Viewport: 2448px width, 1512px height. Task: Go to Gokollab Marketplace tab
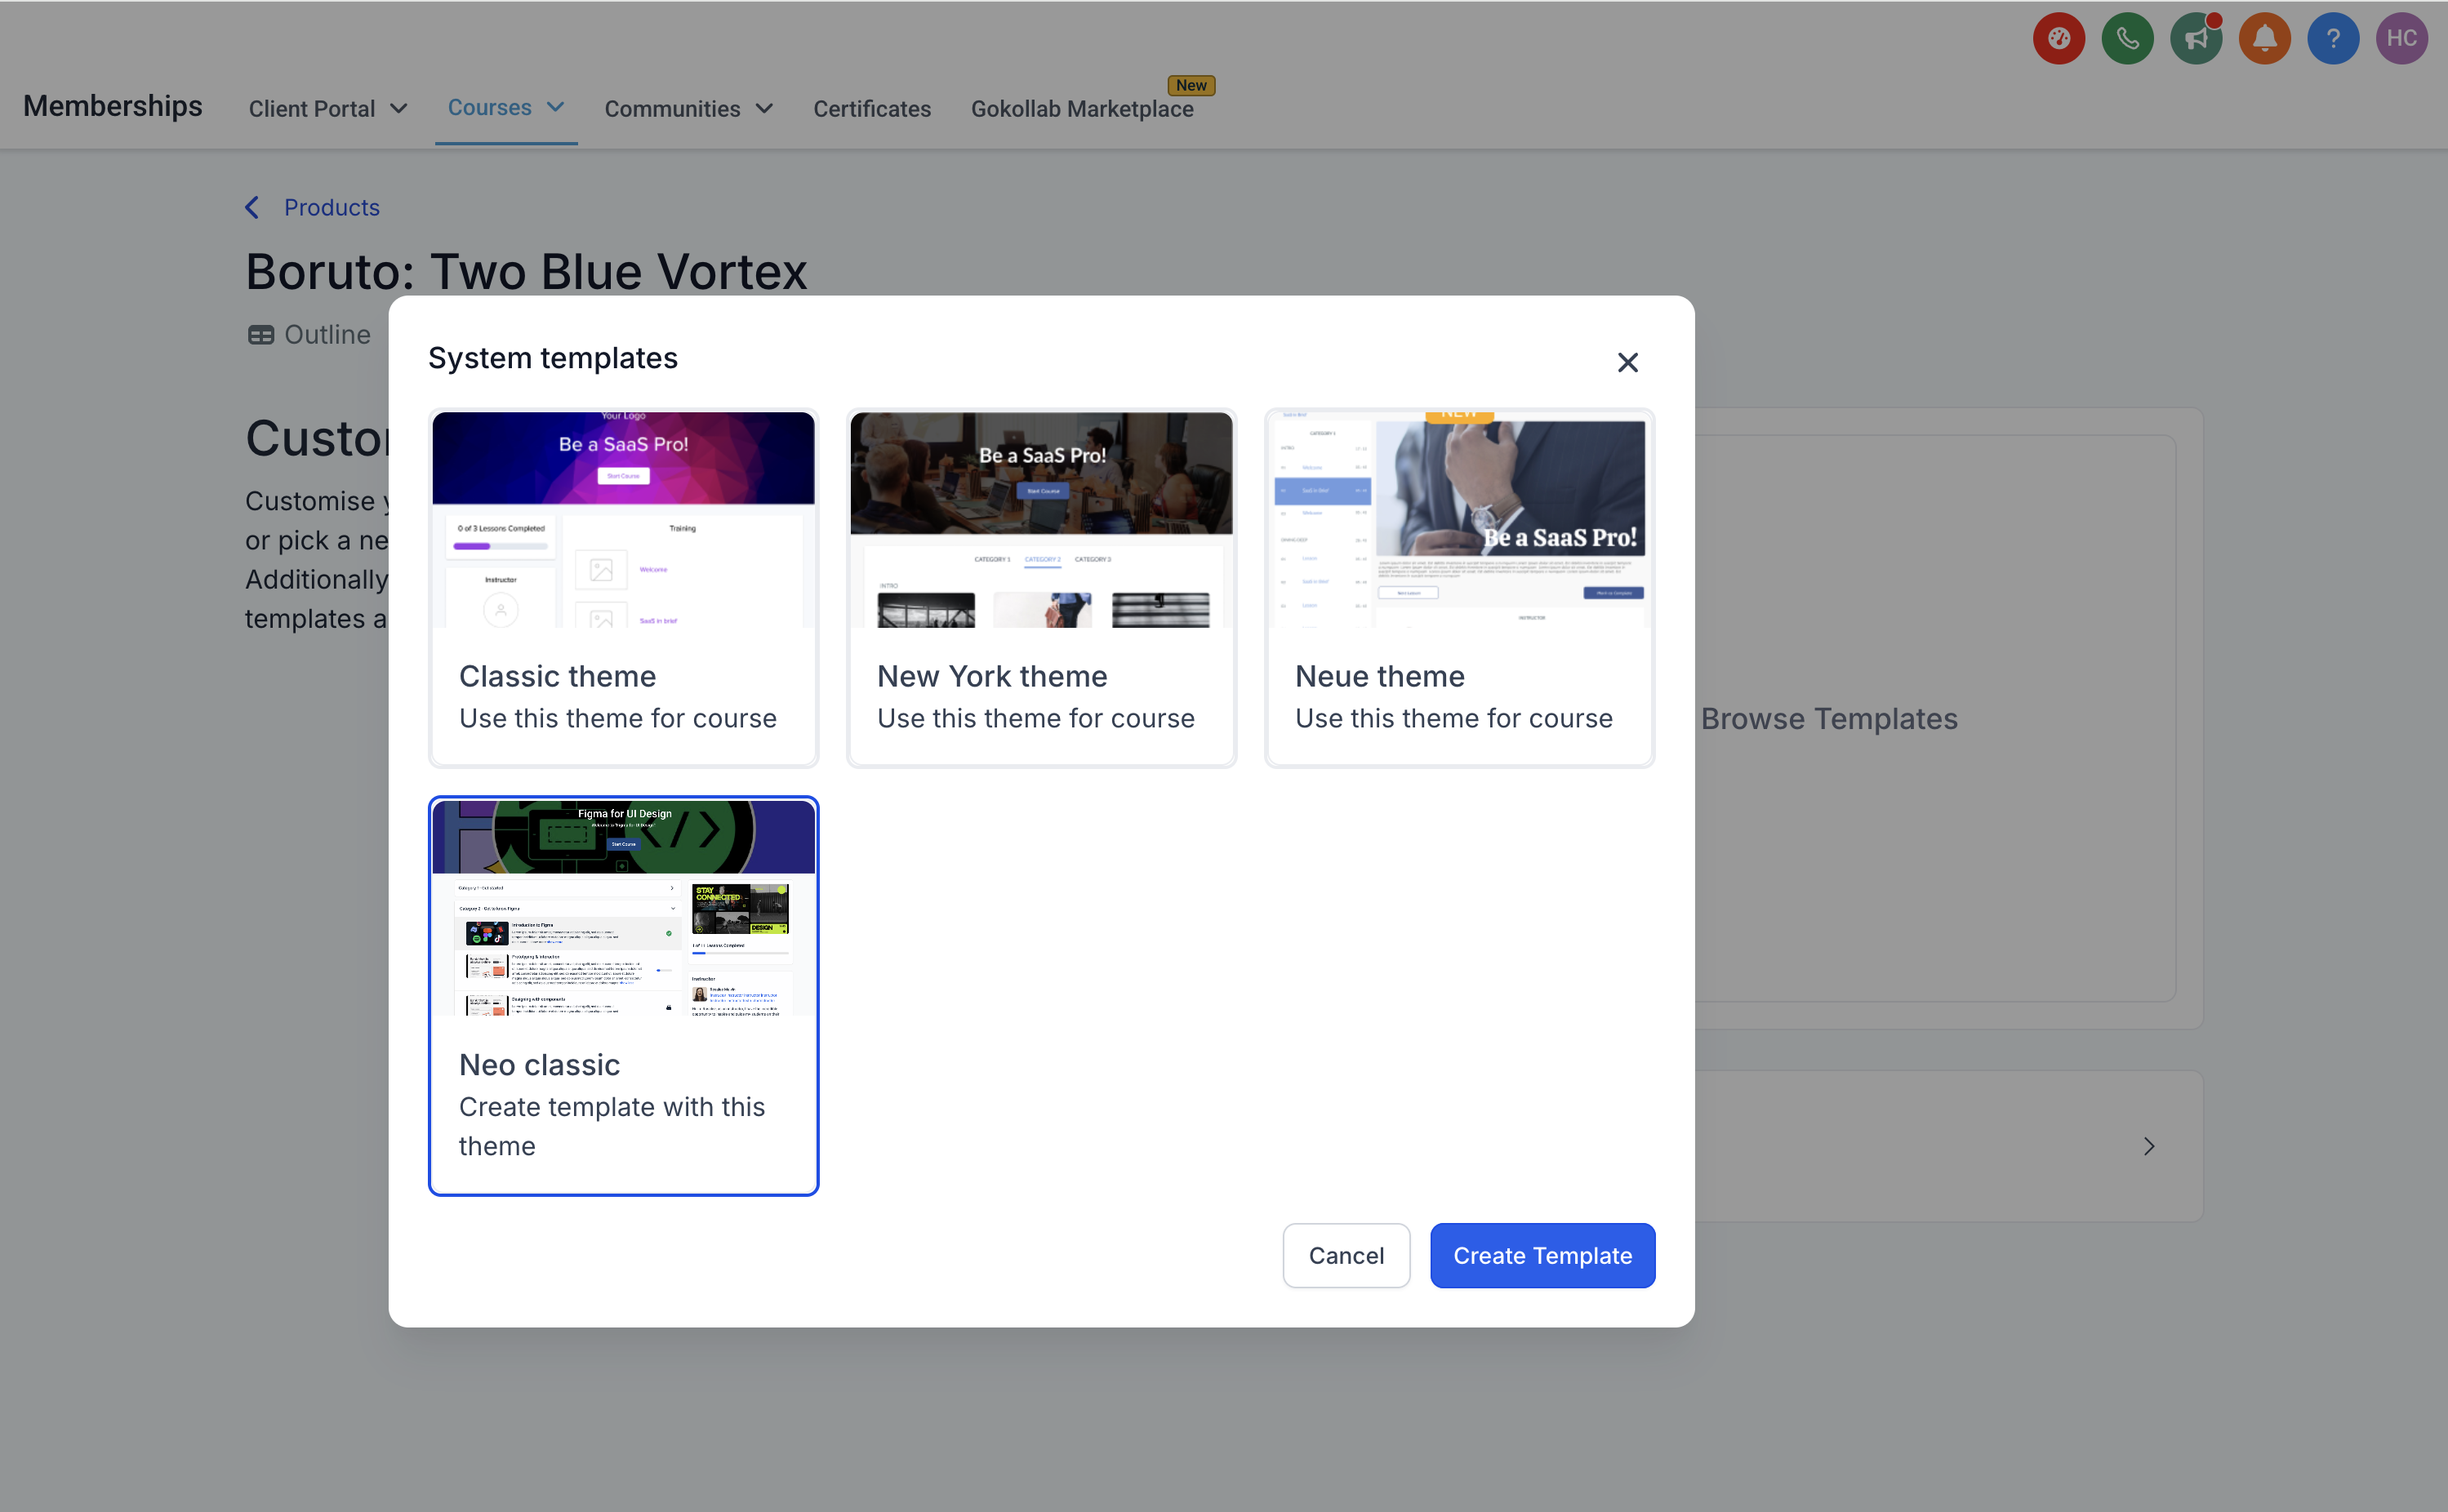click(x=1081, y=109)
